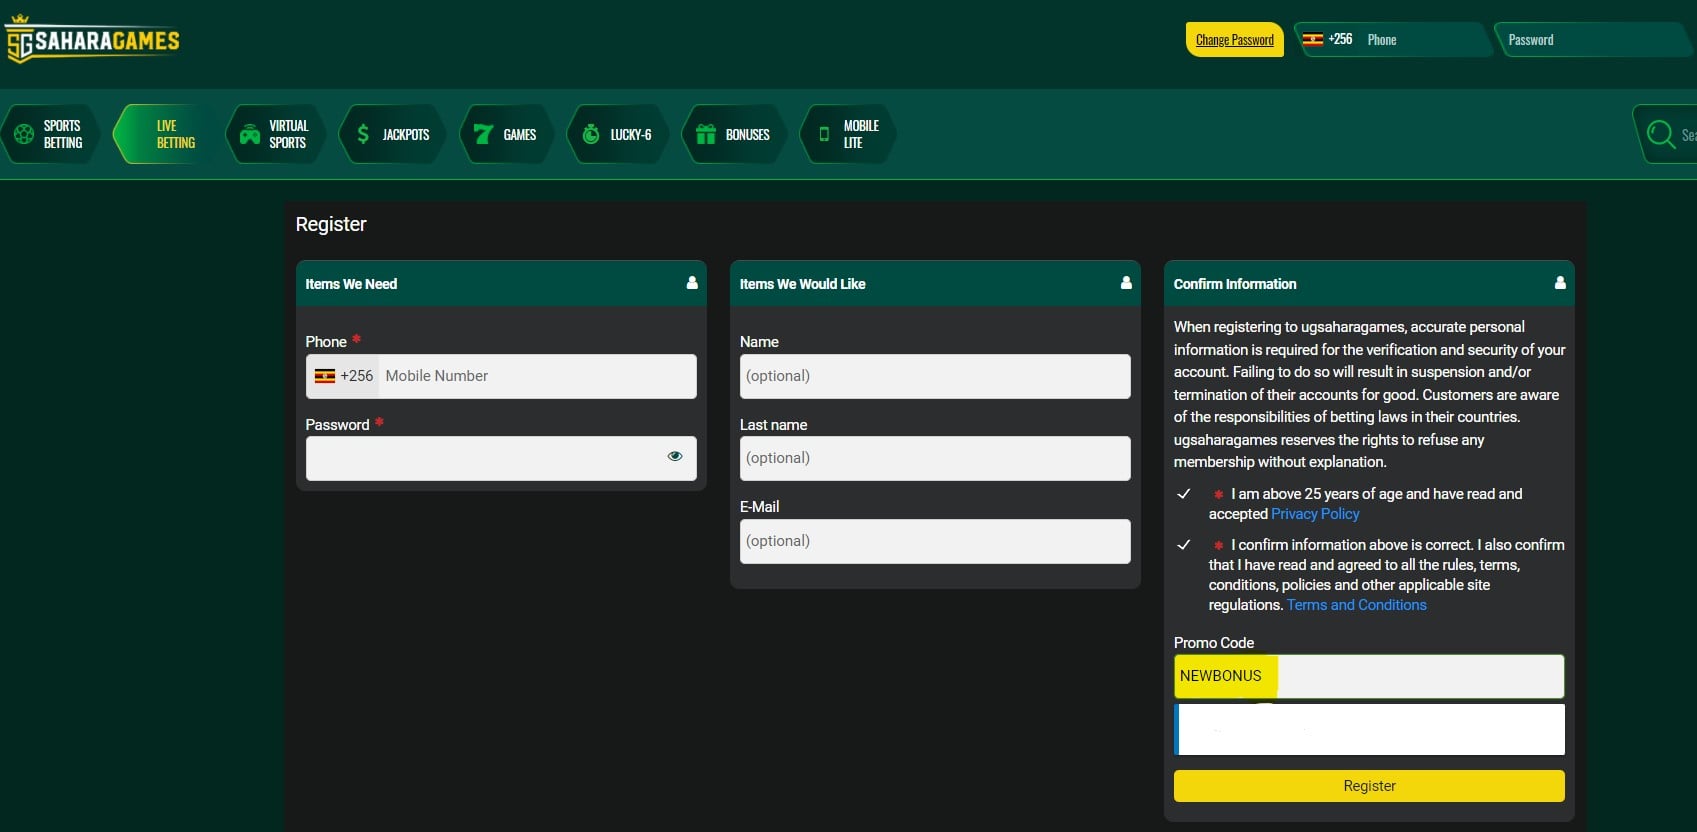
Task: Go to the Jackpots section
Action: coord(393,134)
